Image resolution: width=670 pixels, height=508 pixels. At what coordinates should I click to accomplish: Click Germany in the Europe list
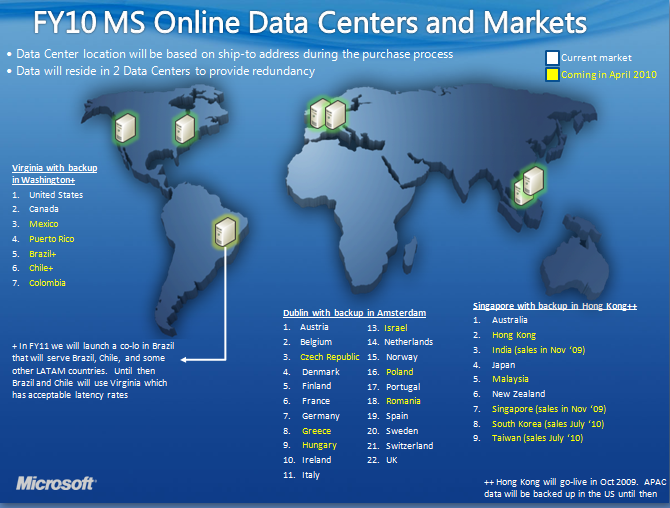click(x=320, y=416)
